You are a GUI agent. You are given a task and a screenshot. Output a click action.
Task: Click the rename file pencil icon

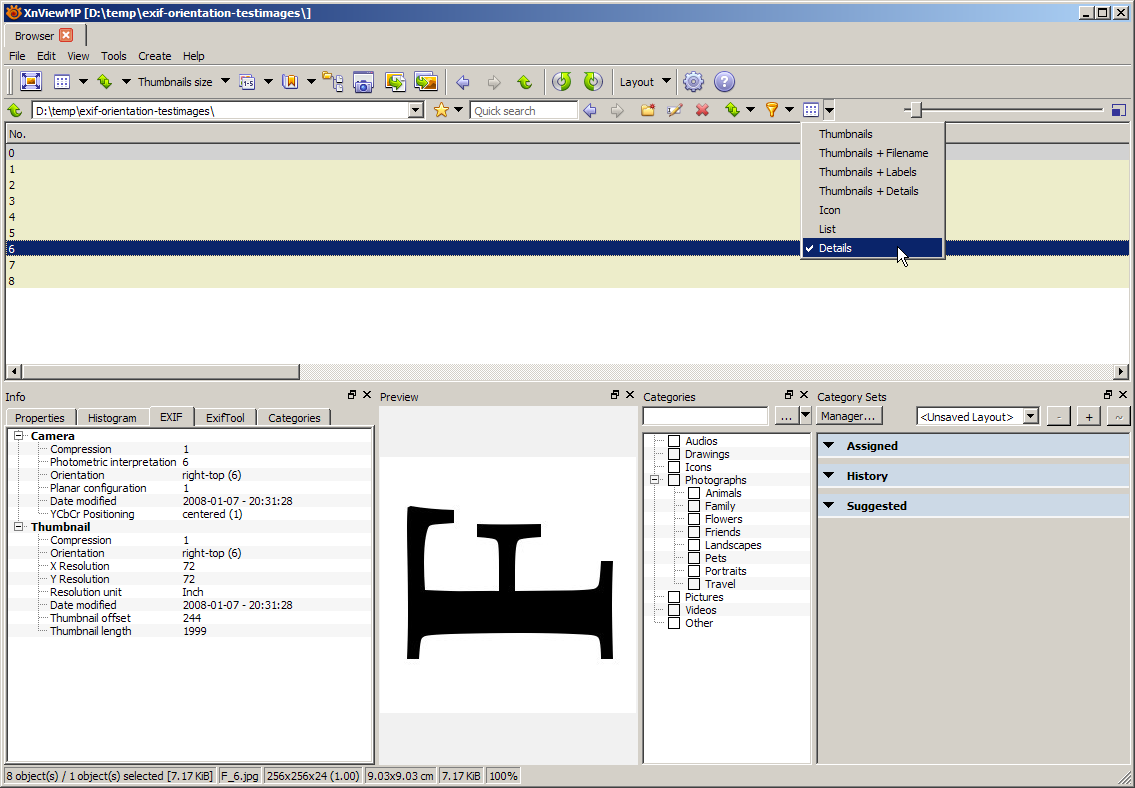(x=675, y=110)
